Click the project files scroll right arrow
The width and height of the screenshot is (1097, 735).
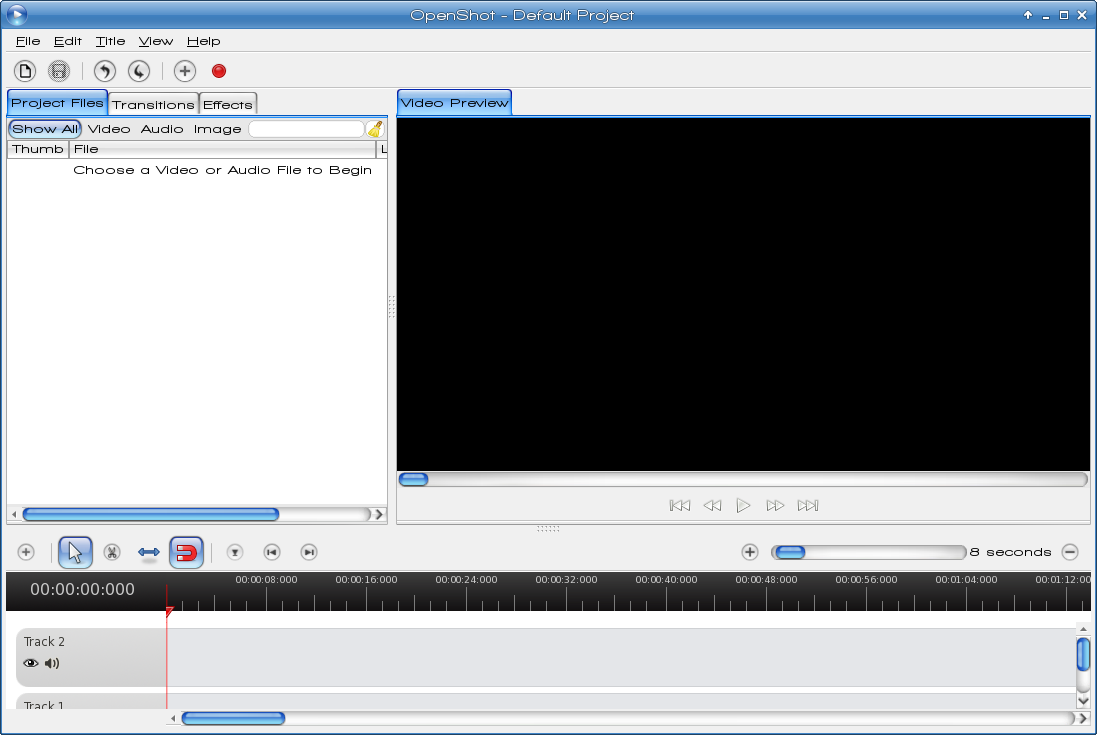pyautogui.click(x=379, y=514)
